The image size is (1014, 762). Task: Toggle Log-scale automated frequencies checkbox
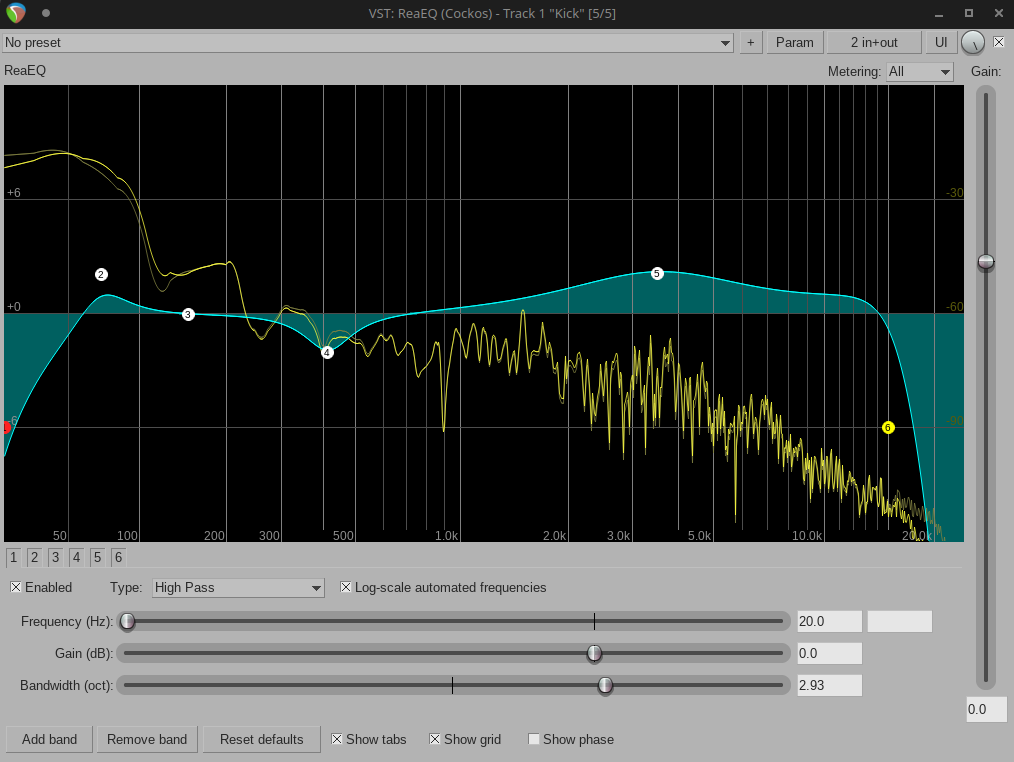tap(346, 587)
